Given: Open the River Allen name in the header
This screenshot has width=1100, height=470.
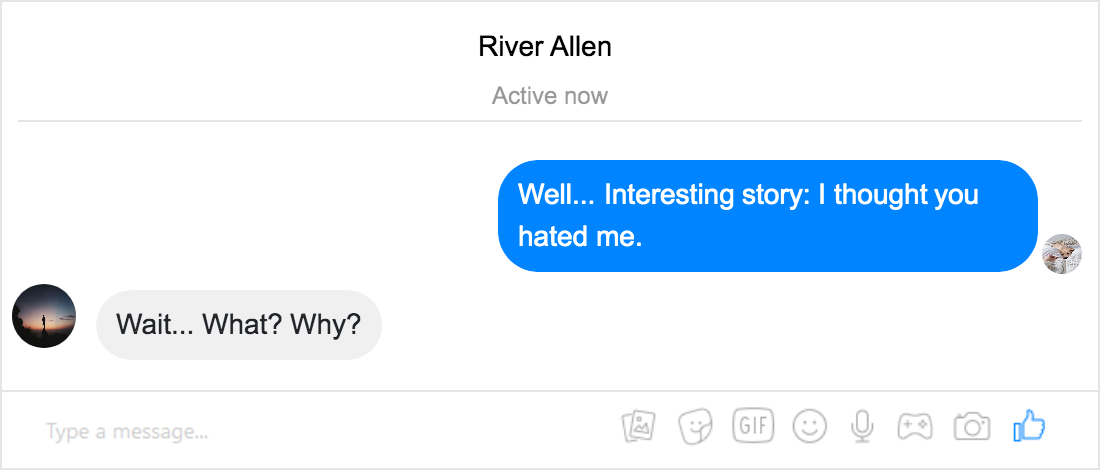Looking at the screenshot, I should tap(545, 46).
